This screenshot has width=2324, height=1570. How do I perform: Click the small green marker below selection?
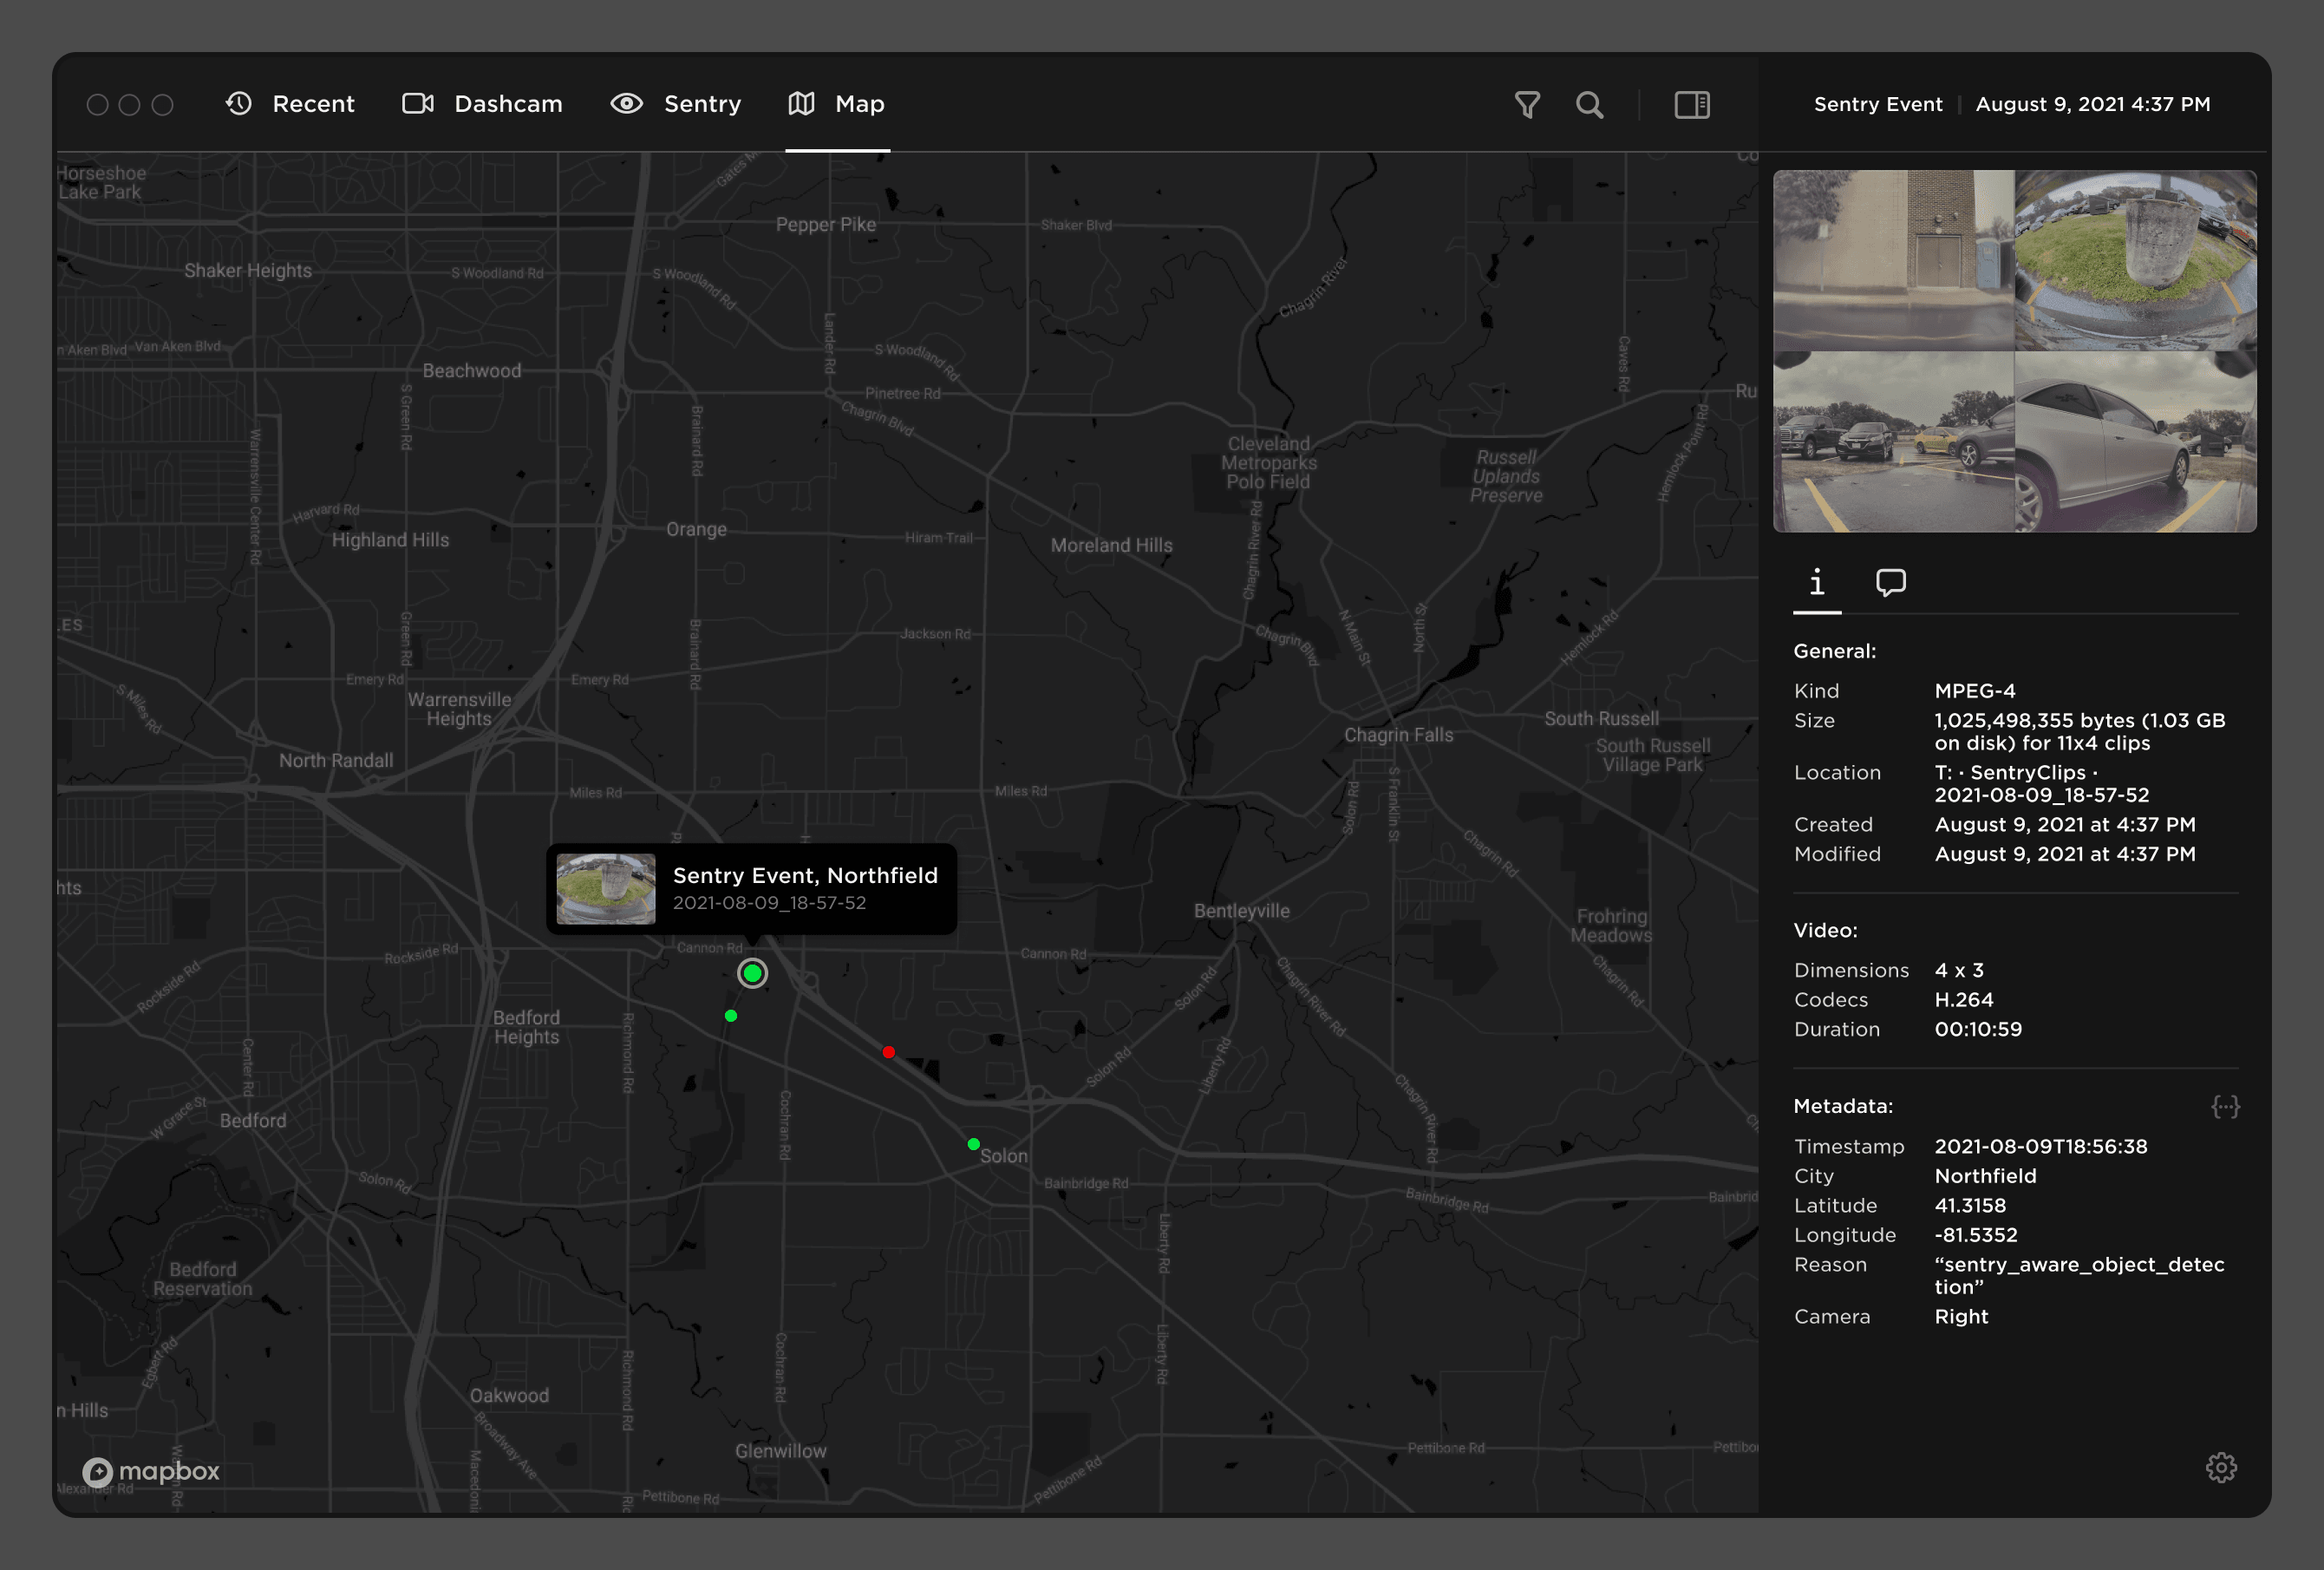point(731,1016)
